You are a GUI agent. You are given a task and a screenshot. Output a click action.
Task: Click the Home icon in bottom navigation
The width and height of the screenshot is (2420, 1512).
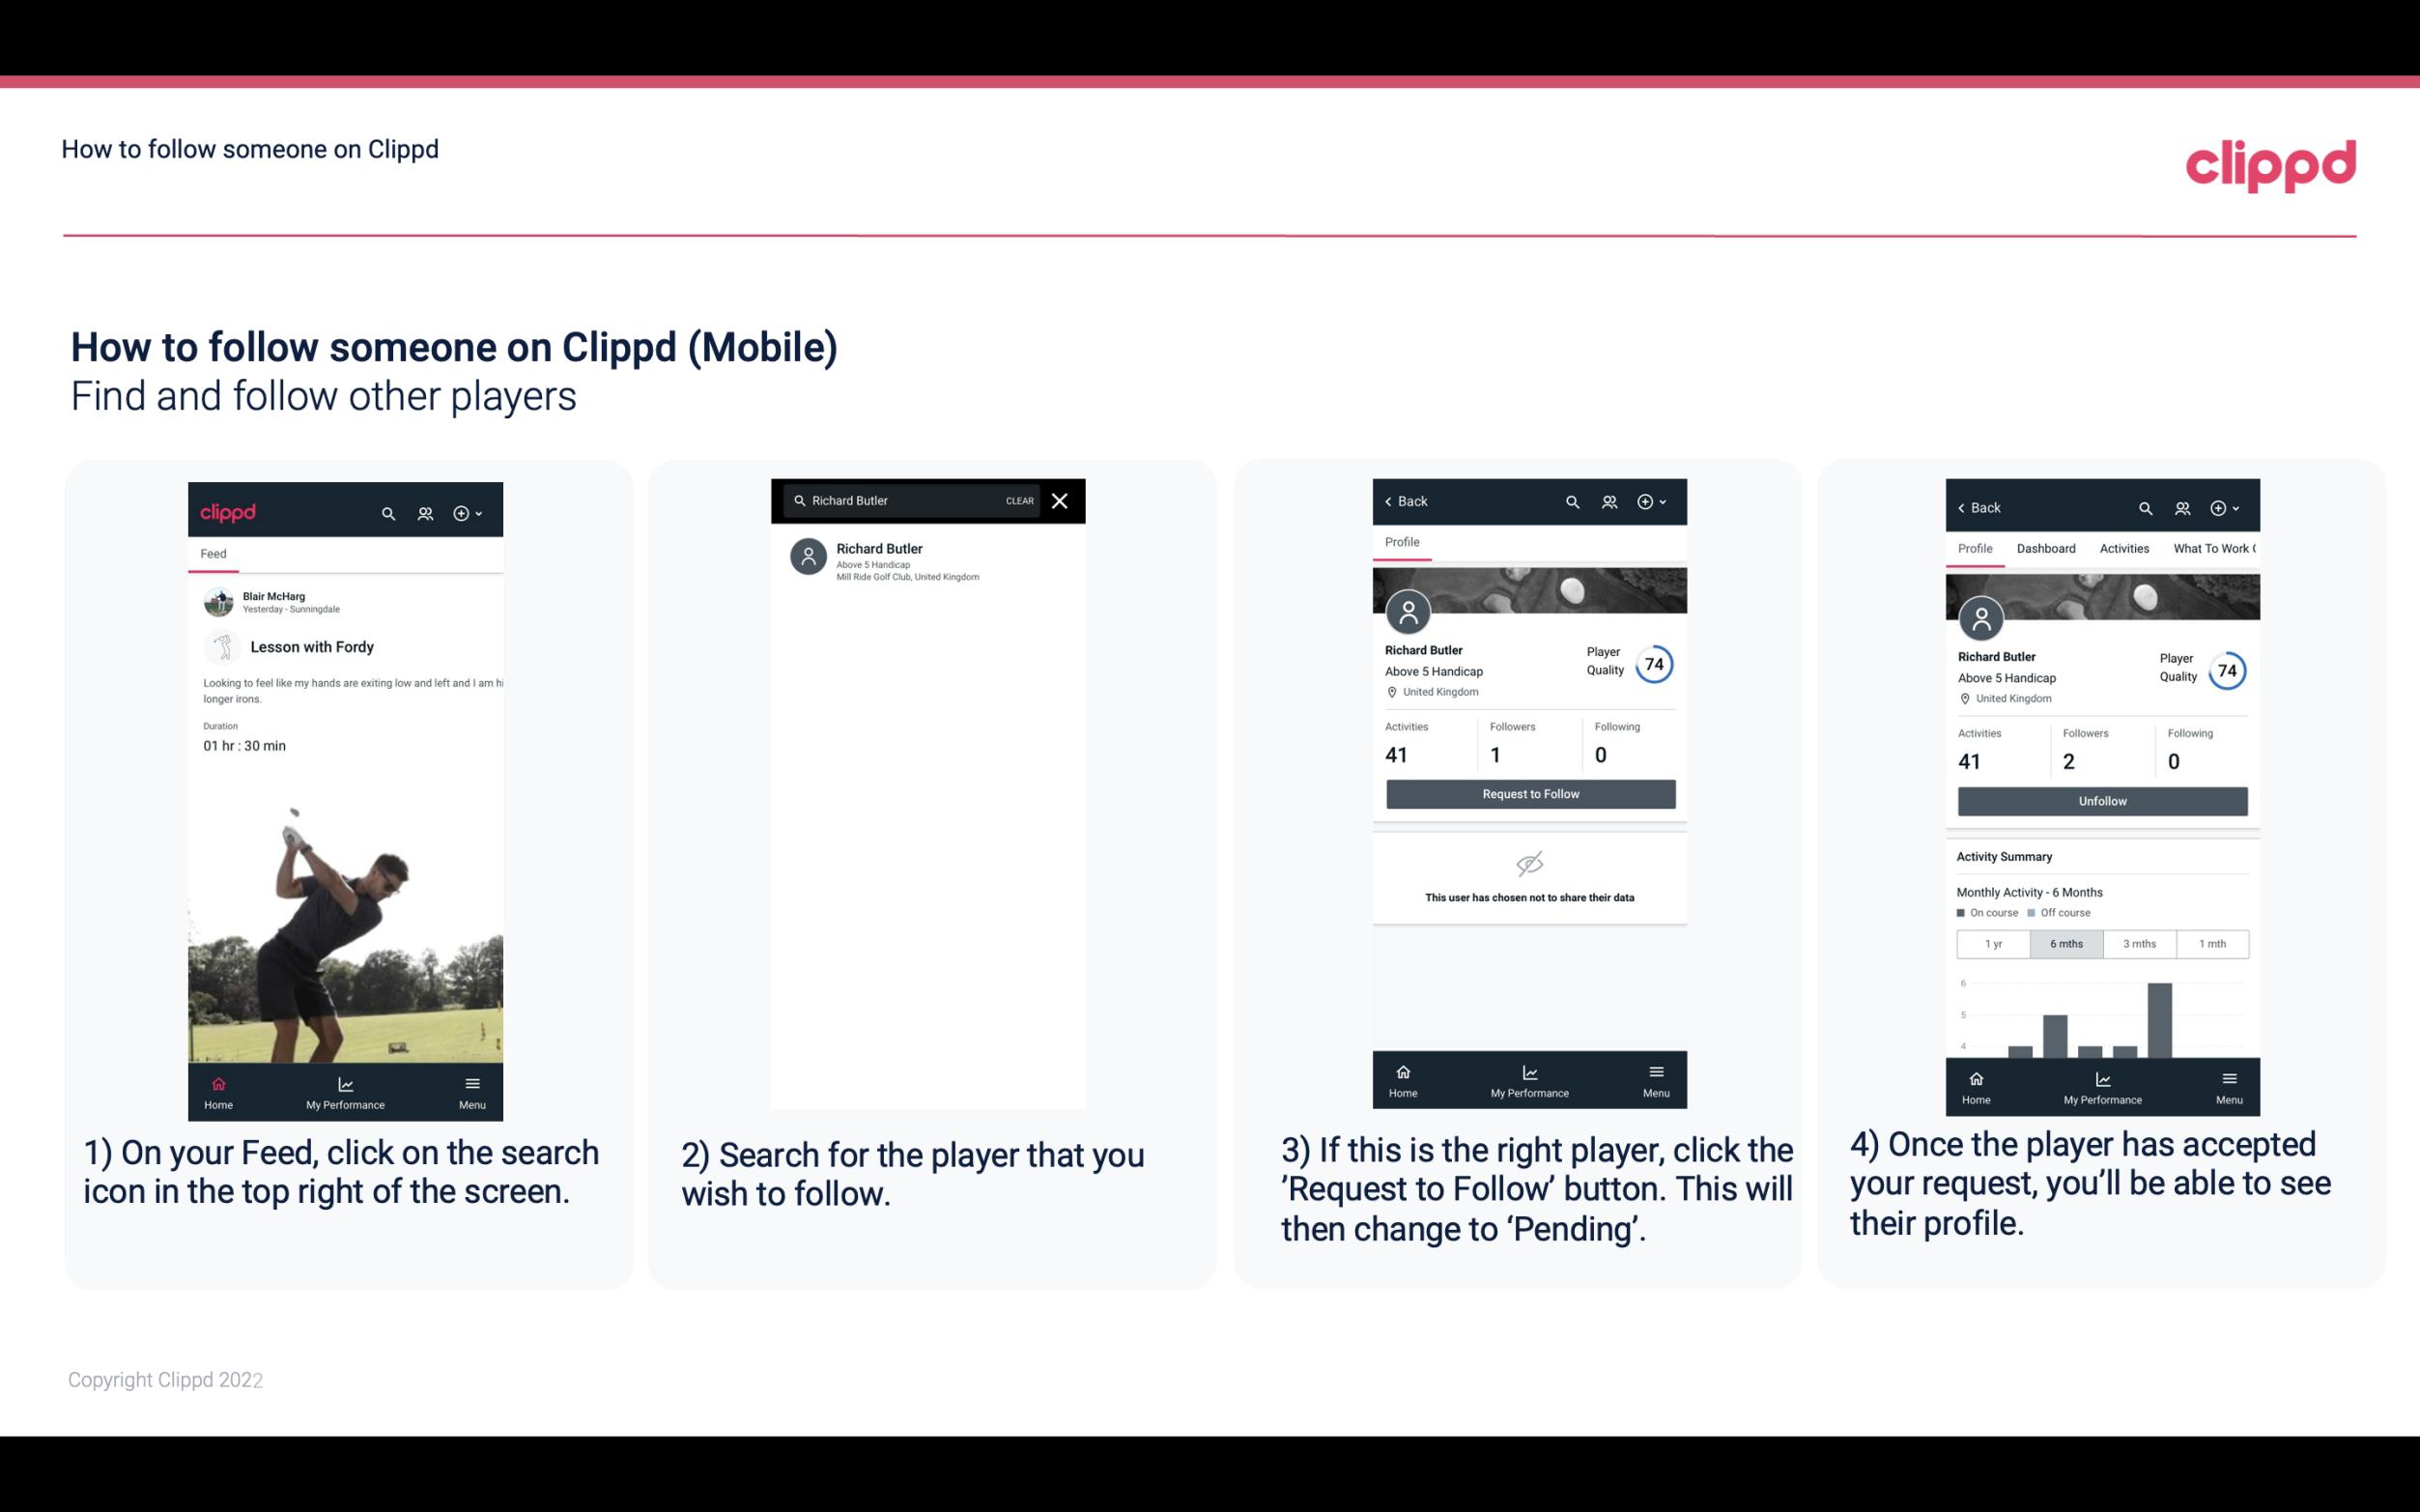click(217, 1083)
